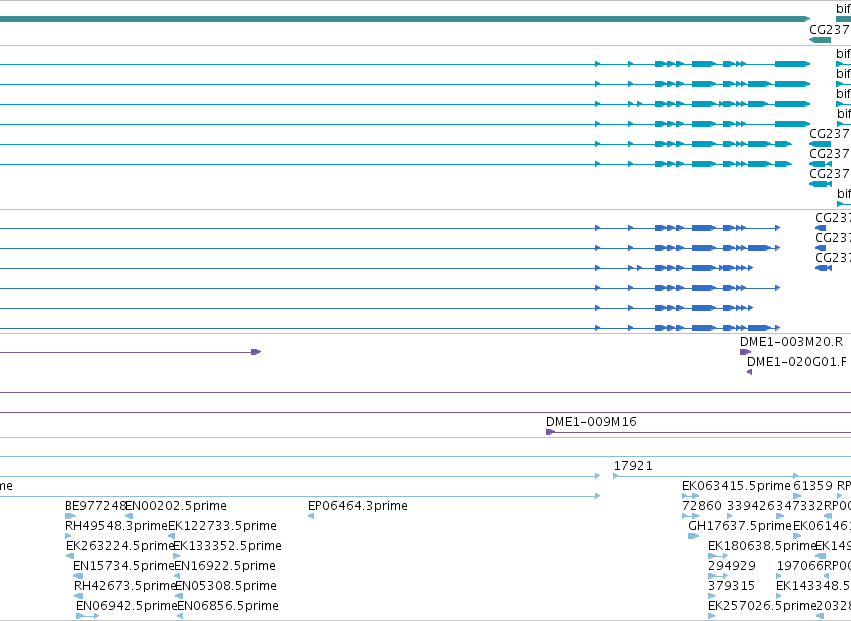Click the 61359 feature label
This screenshot has height=621, width=851.
click(x=812, y=486)
